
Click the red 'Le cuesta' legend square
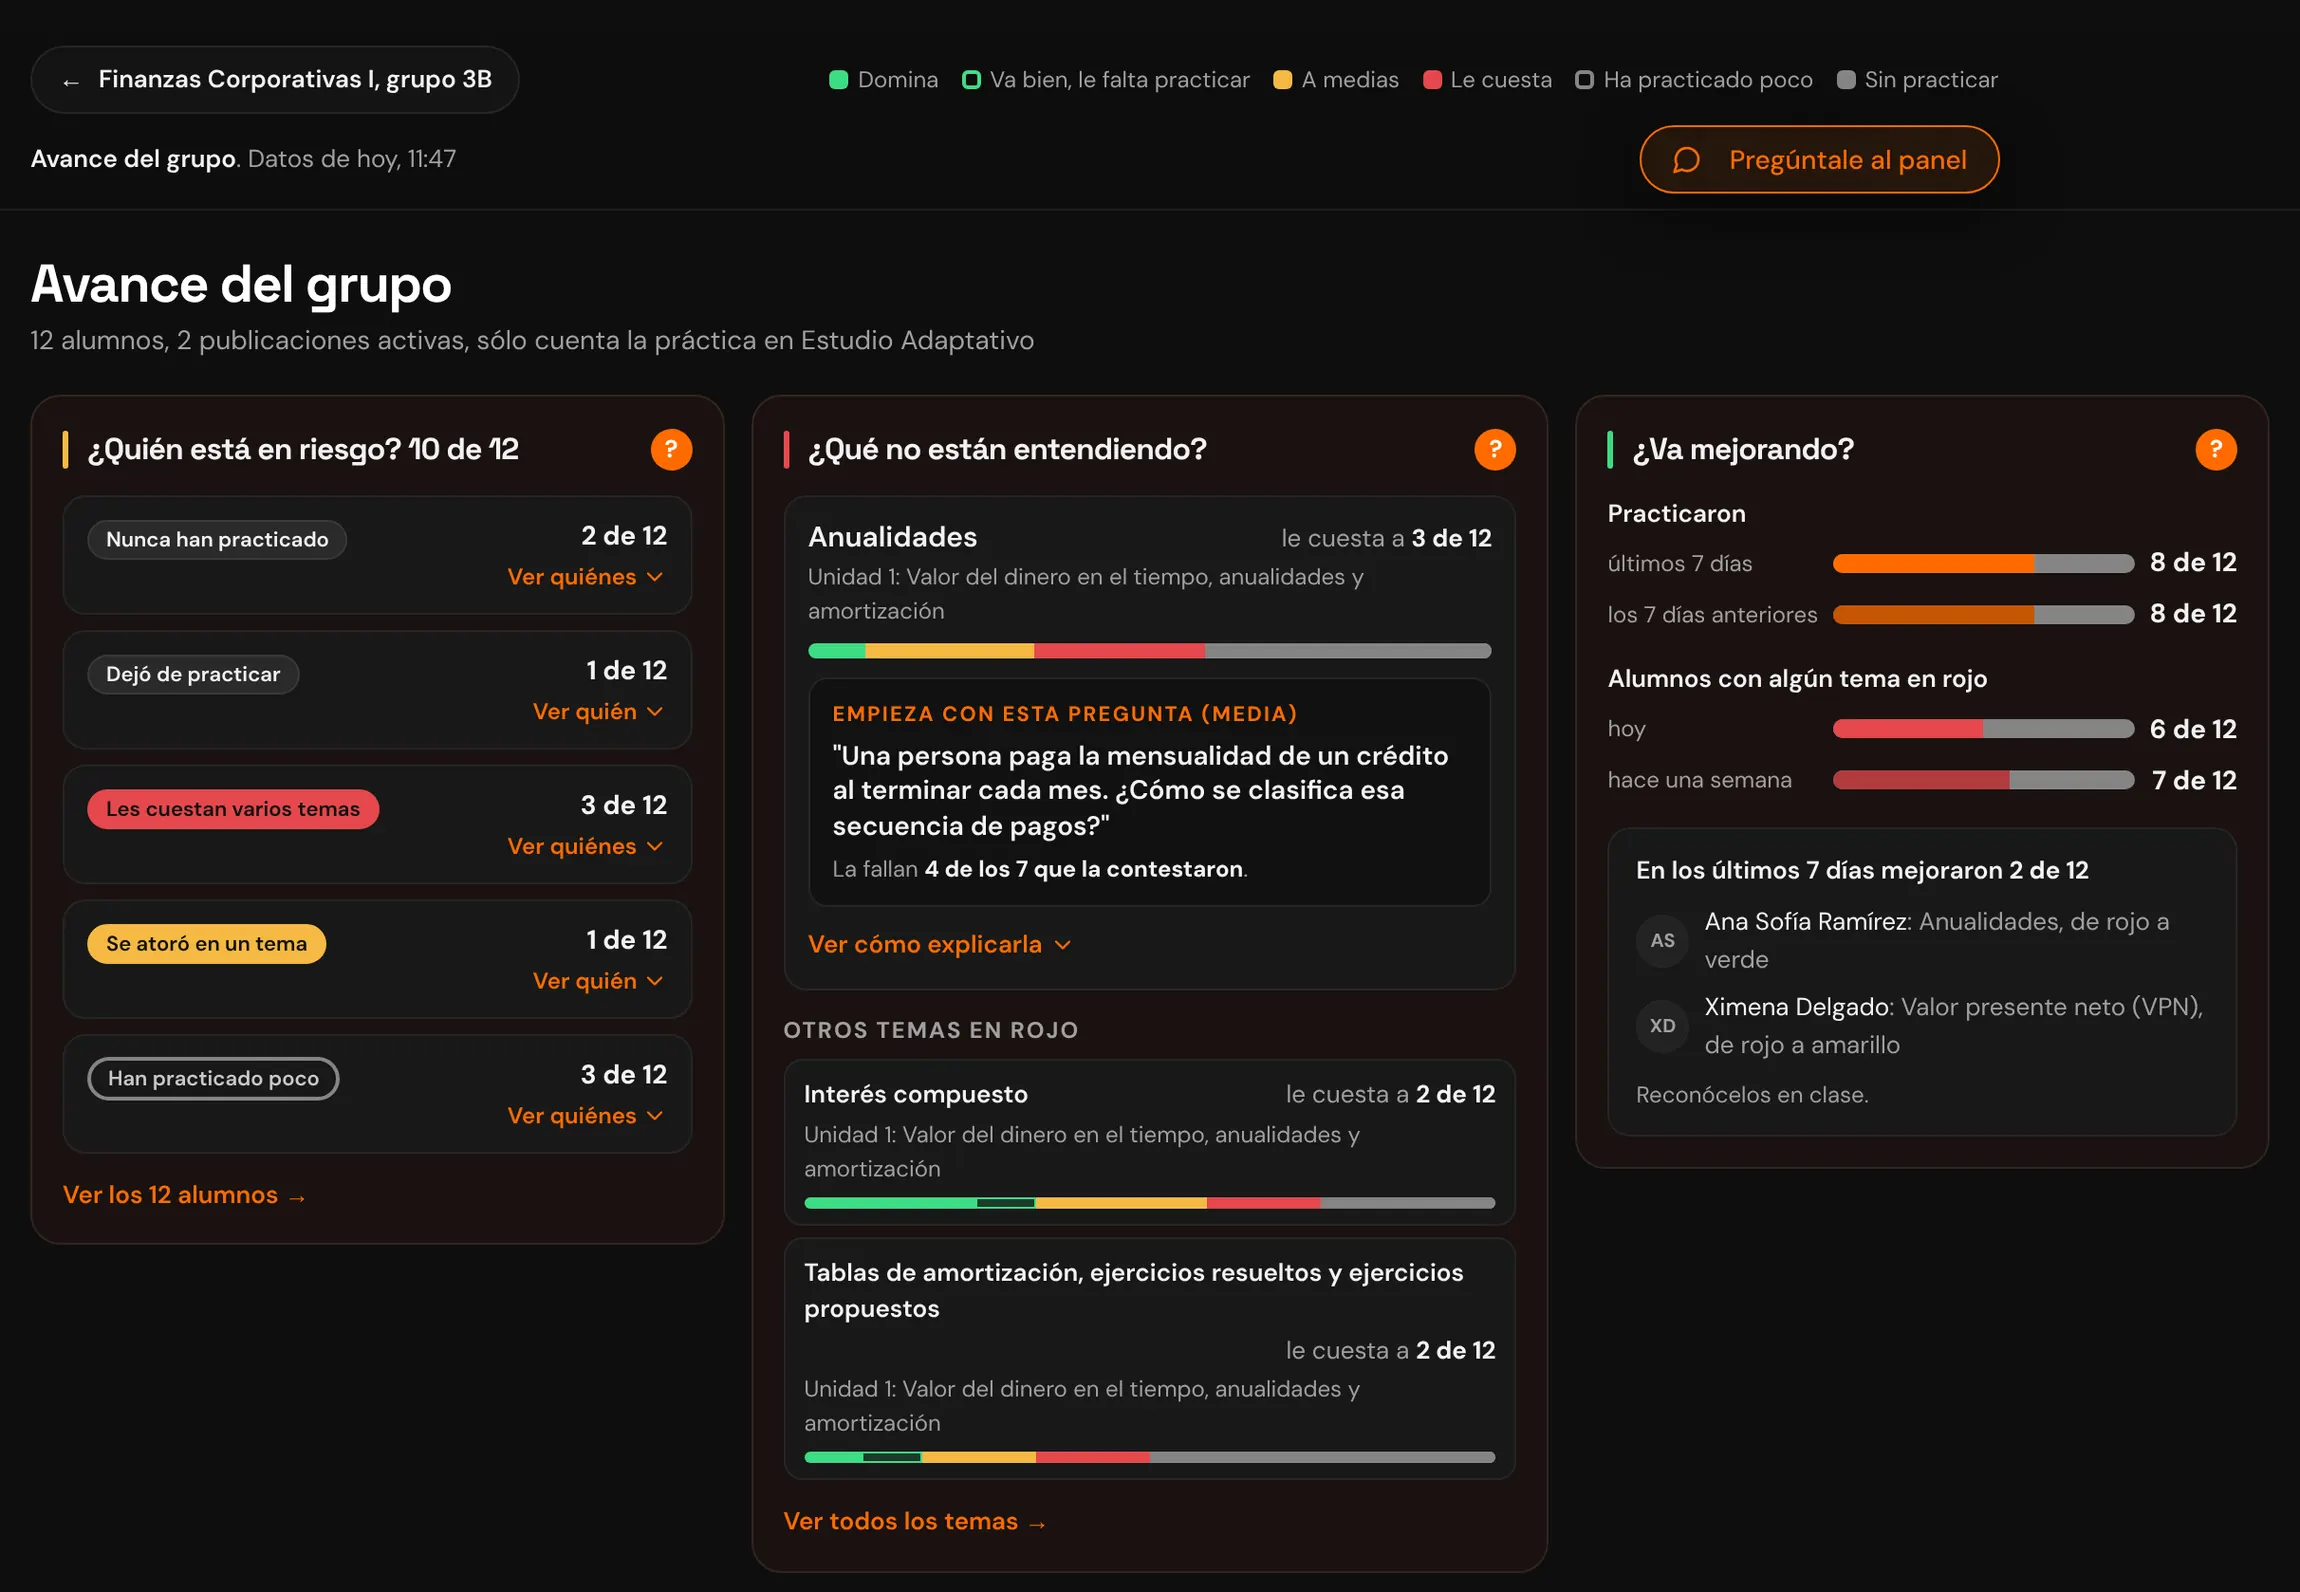coord(1431,80)
